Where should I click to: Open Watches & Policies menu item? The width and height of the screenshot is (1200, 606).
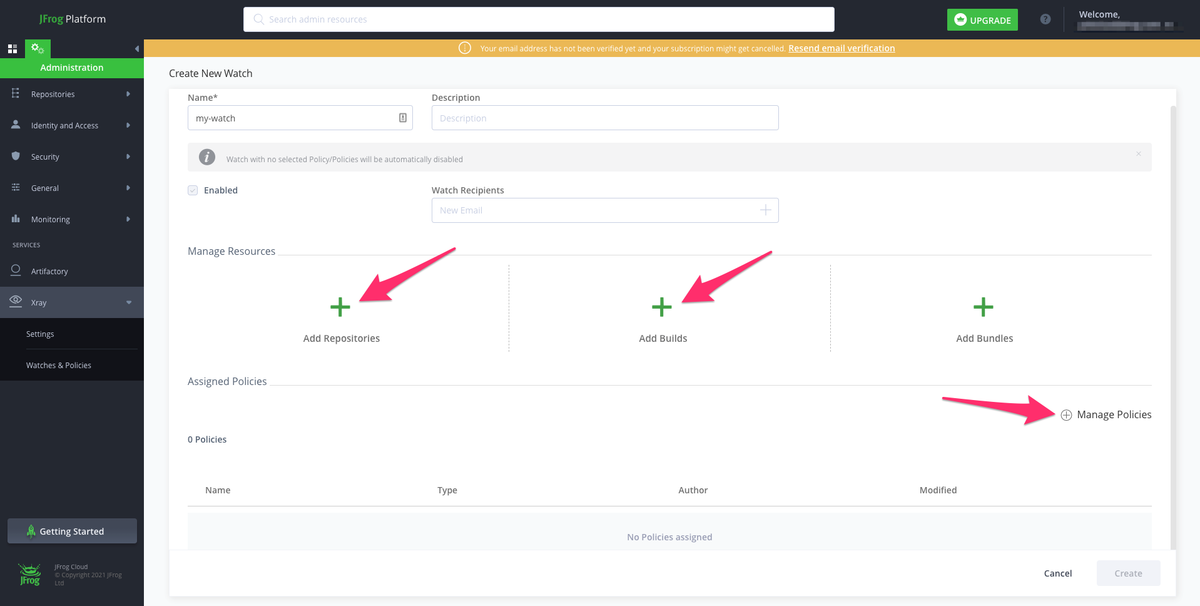pyautogui.click(x=59, y=365)
